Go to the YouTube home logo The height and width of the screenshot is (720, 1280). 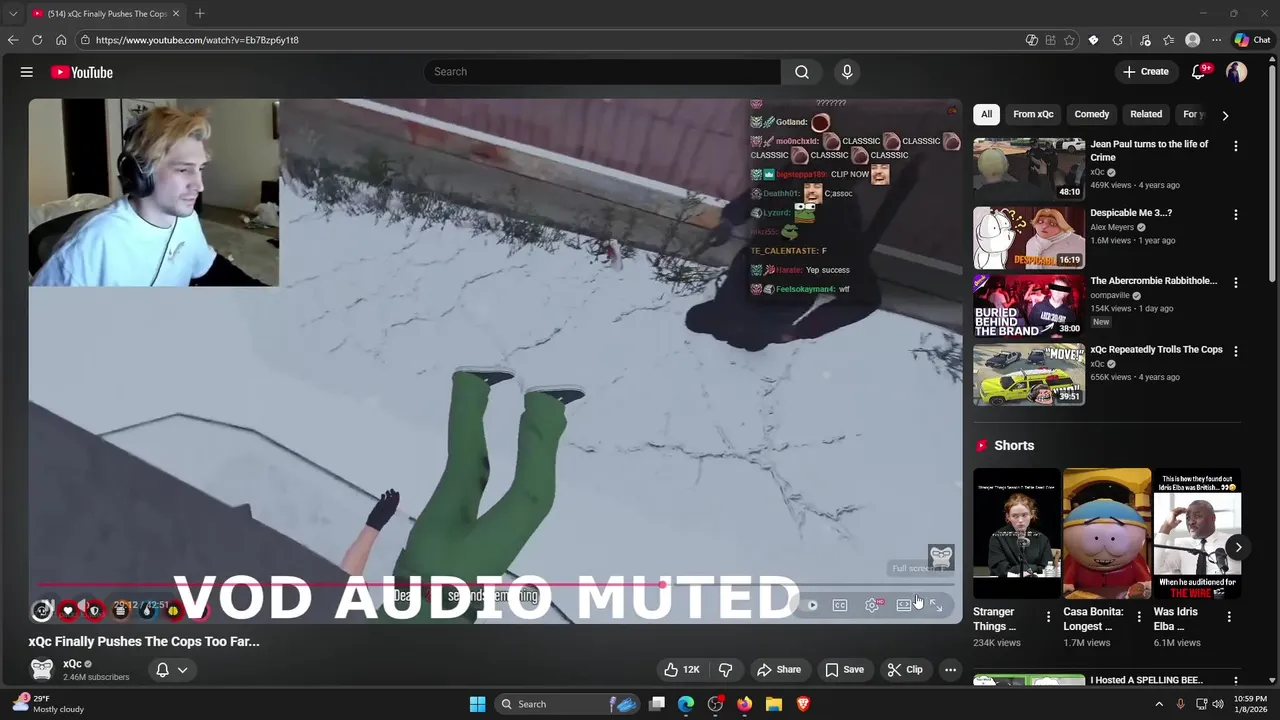(82, 72)
